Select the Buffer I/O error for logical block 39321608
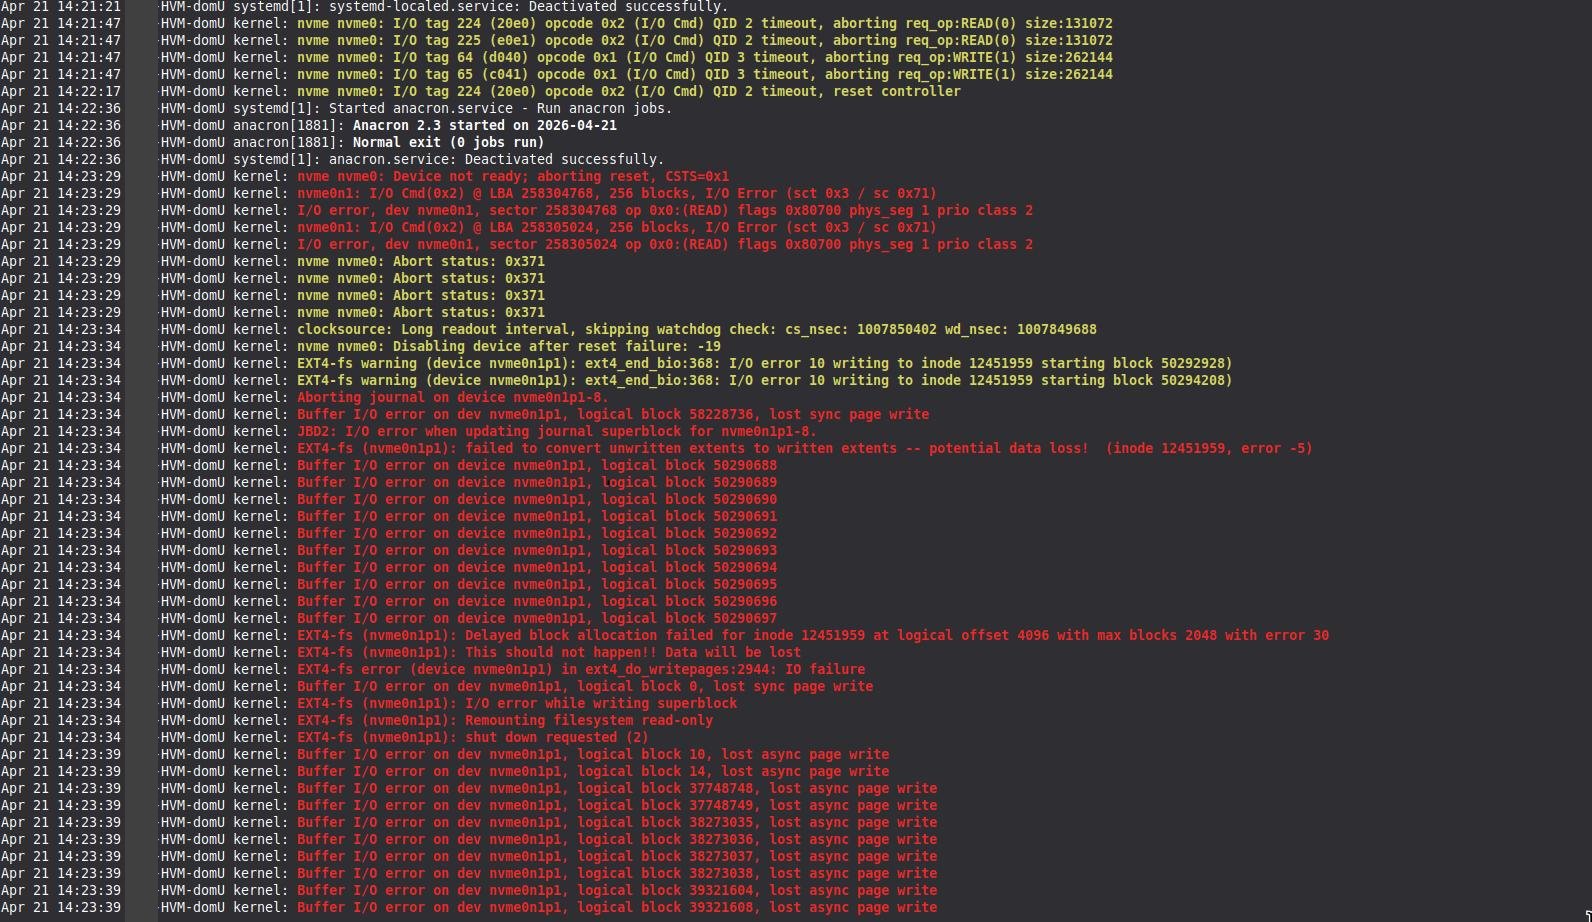Image resolution: width=1592 pixels, height=922 pixels. [x=616, y=907]
